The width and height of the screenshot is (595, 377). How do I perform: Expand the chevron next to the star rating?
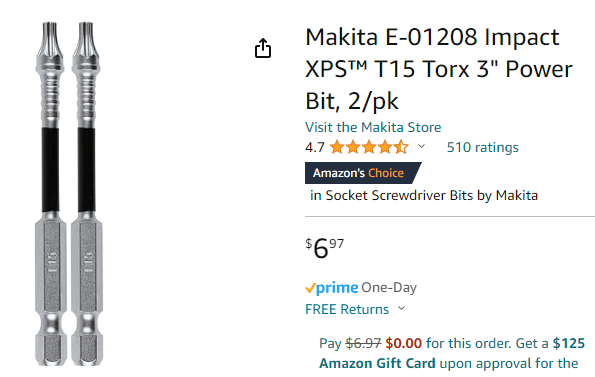pos(421,146)
